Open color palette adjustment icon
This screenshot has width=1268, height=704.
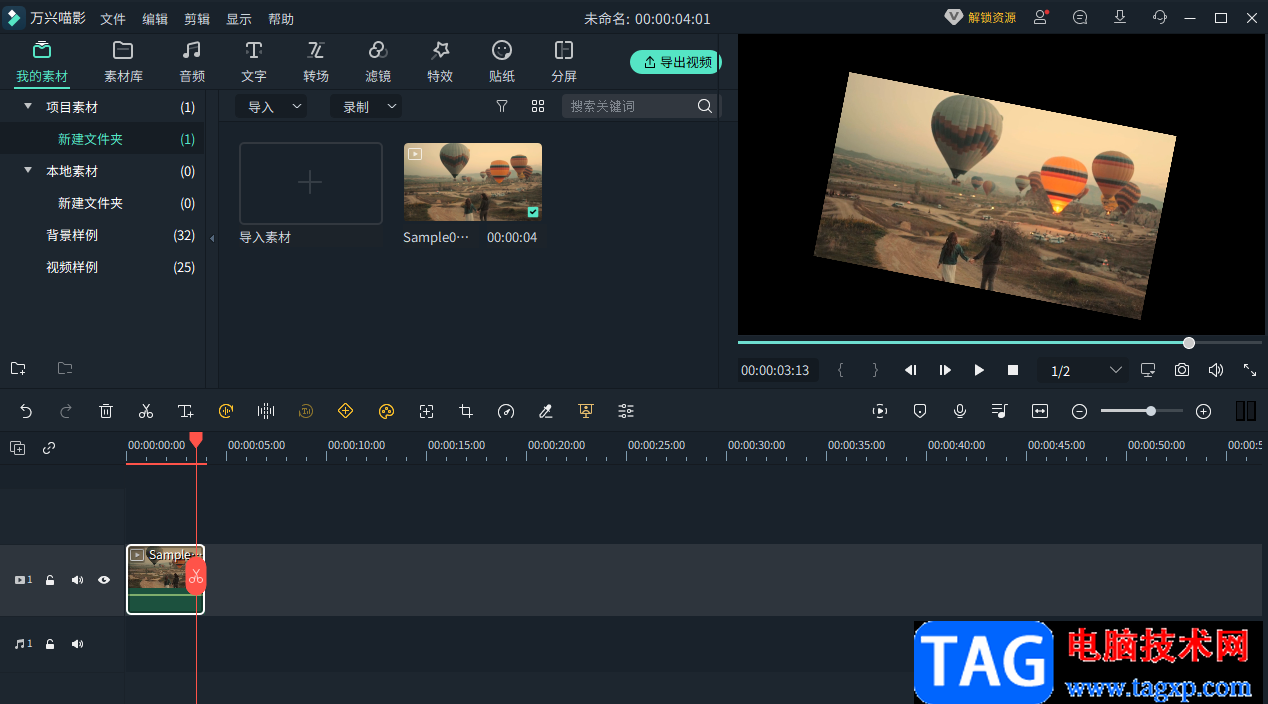pos(386,411)
